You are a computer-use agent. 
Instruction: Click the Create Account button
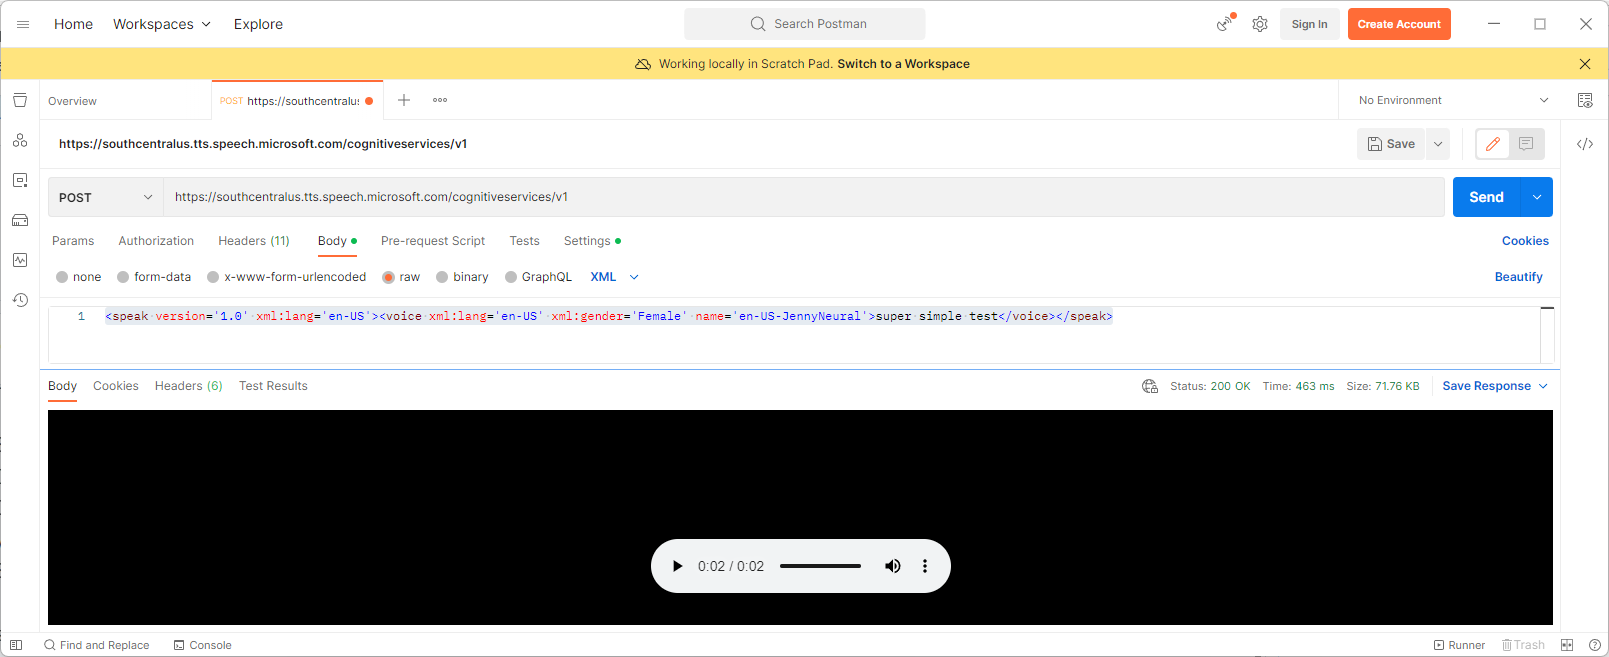[x=1399, y=24]
